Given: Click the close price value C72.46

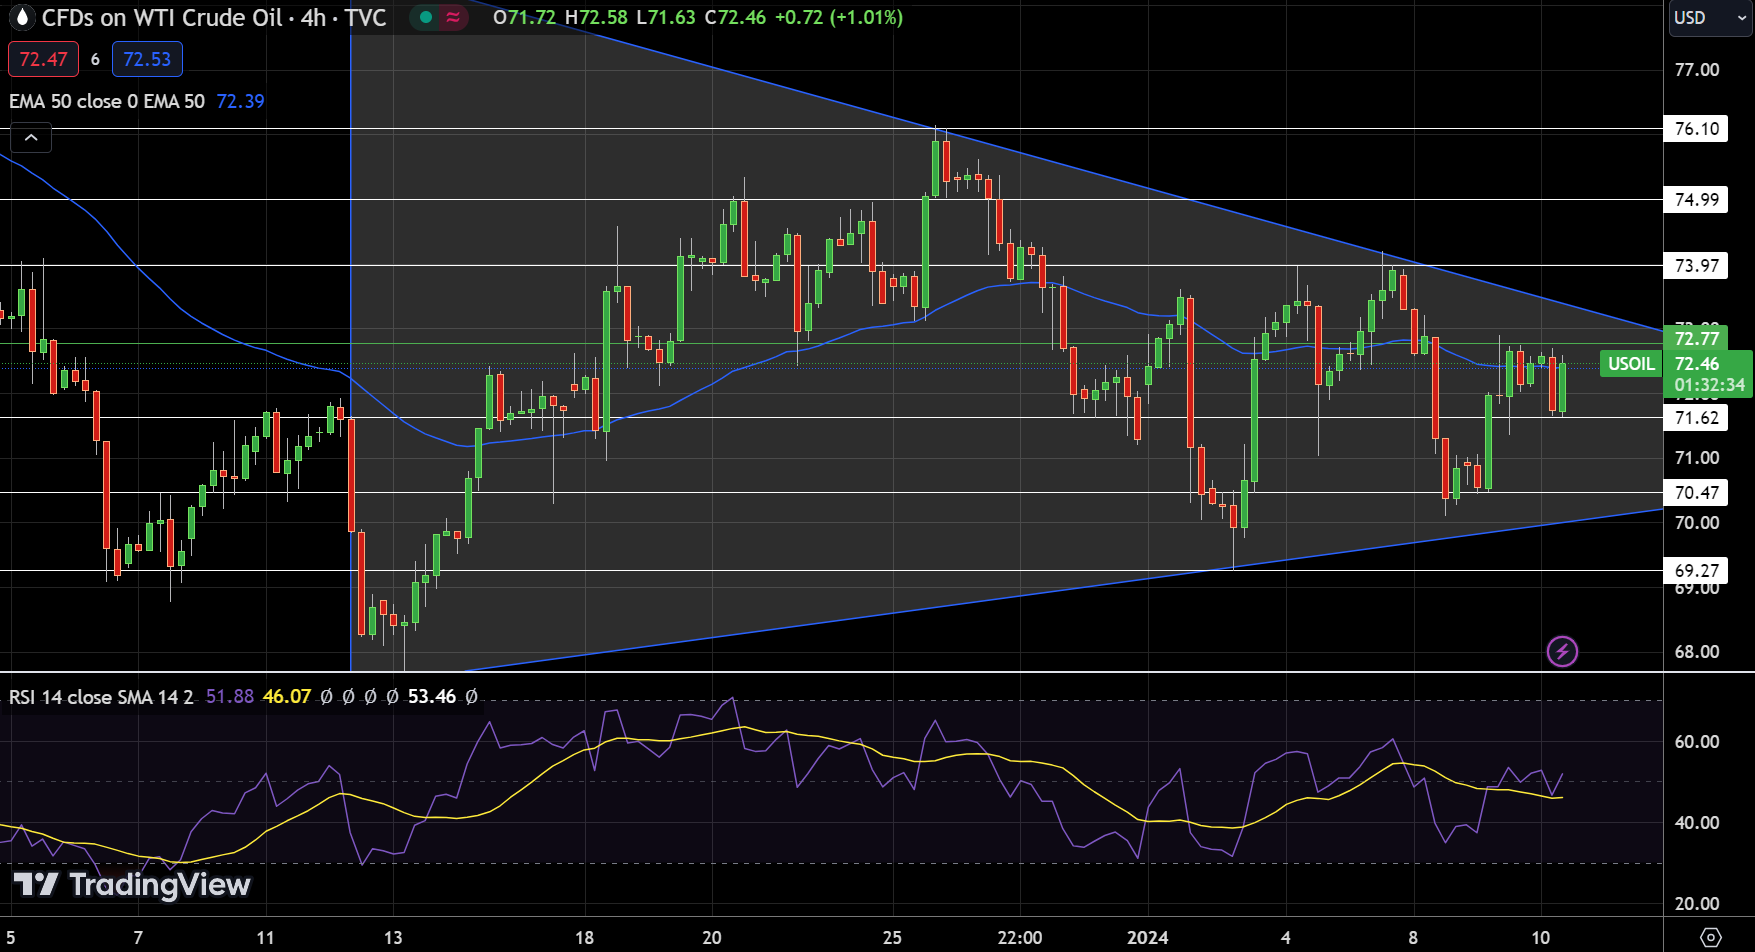Looking at the screenshot, I should 735,18.
